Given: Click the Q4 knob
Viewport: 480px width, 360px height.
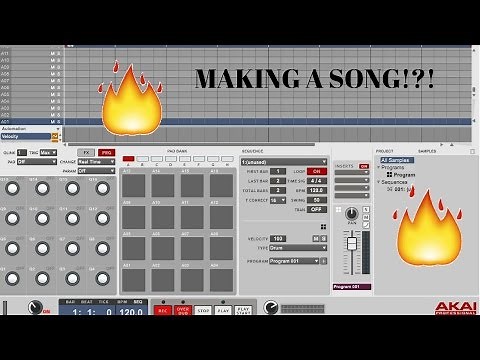Looking at the screenshot, I should [x=102, y=278].
